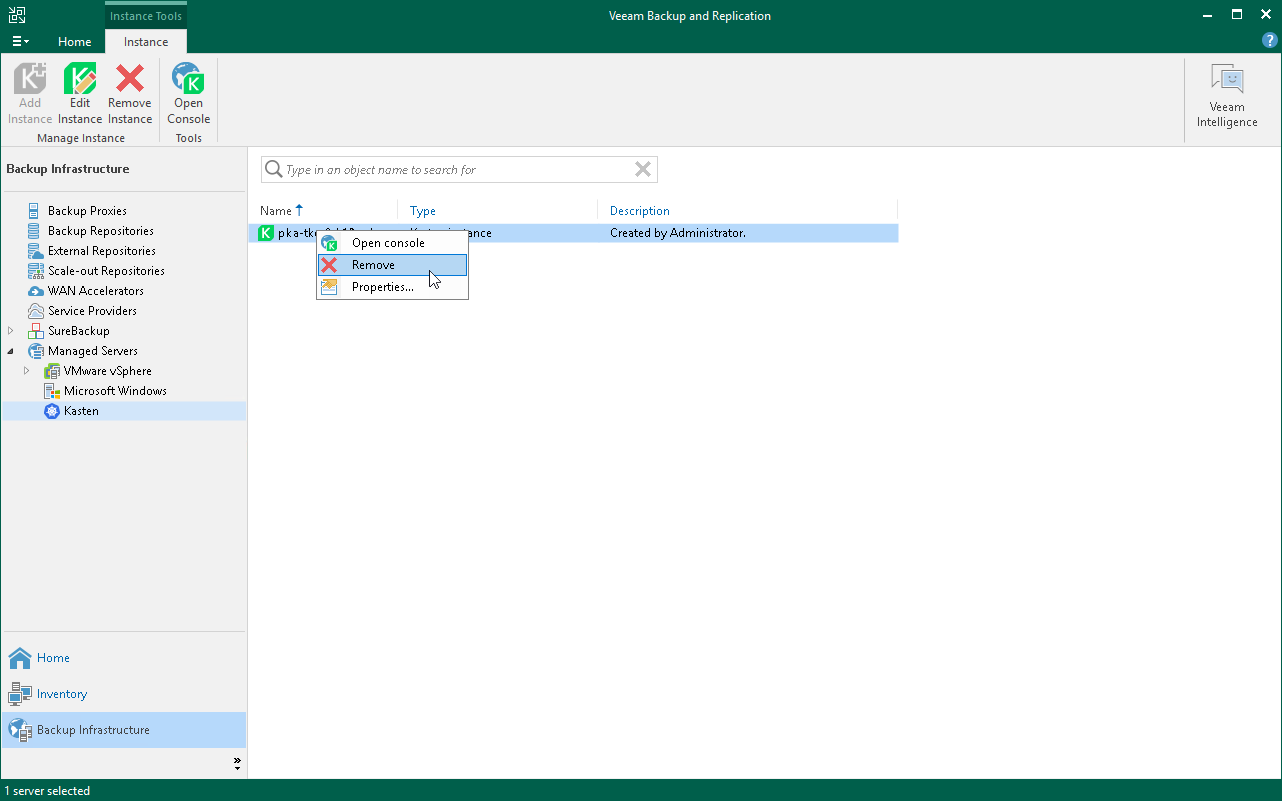The image size is (1282, 801).
Task: Click the Backup Repositories tree icon
Action: (36, 231)
